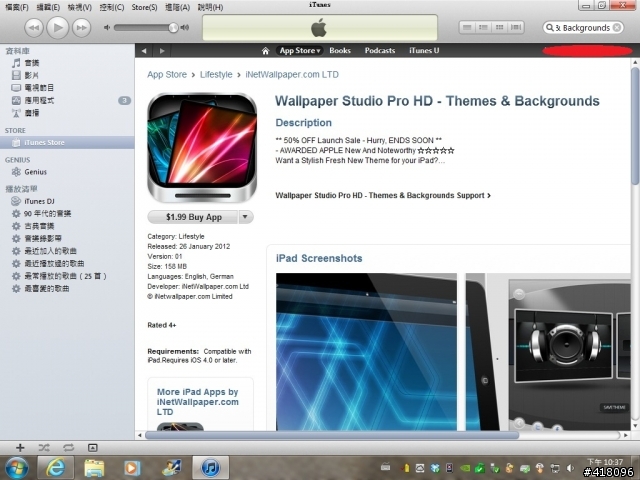
Task: Open the Windows Start menu
Action: [x=17, y=468]
